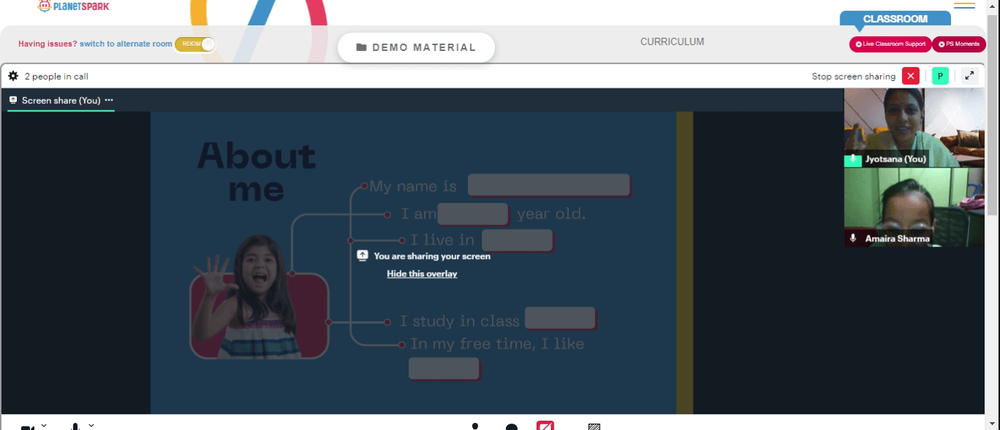Expand the microphone options chevron

(91, 425)
